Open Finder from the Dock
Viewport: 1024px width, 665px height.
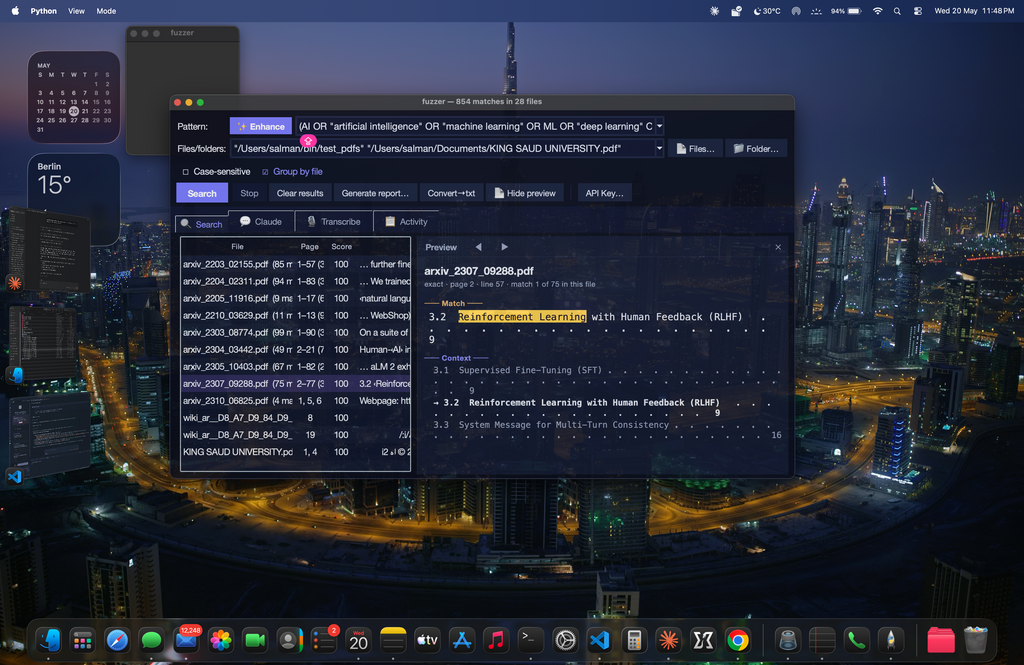pos(49,640)
